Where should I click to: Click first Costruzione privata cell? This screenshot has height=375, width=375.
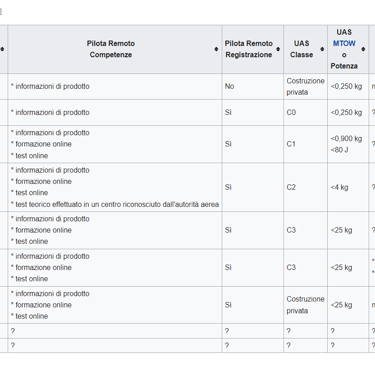tap(305, 86)
